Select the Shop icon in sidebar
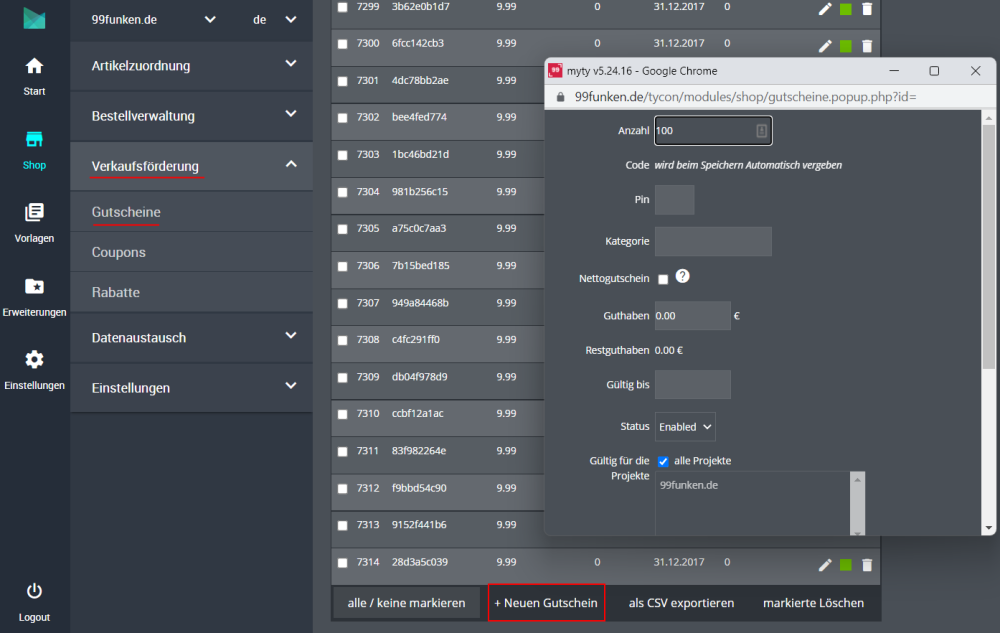1000x633 pixels. coord(34,140)
